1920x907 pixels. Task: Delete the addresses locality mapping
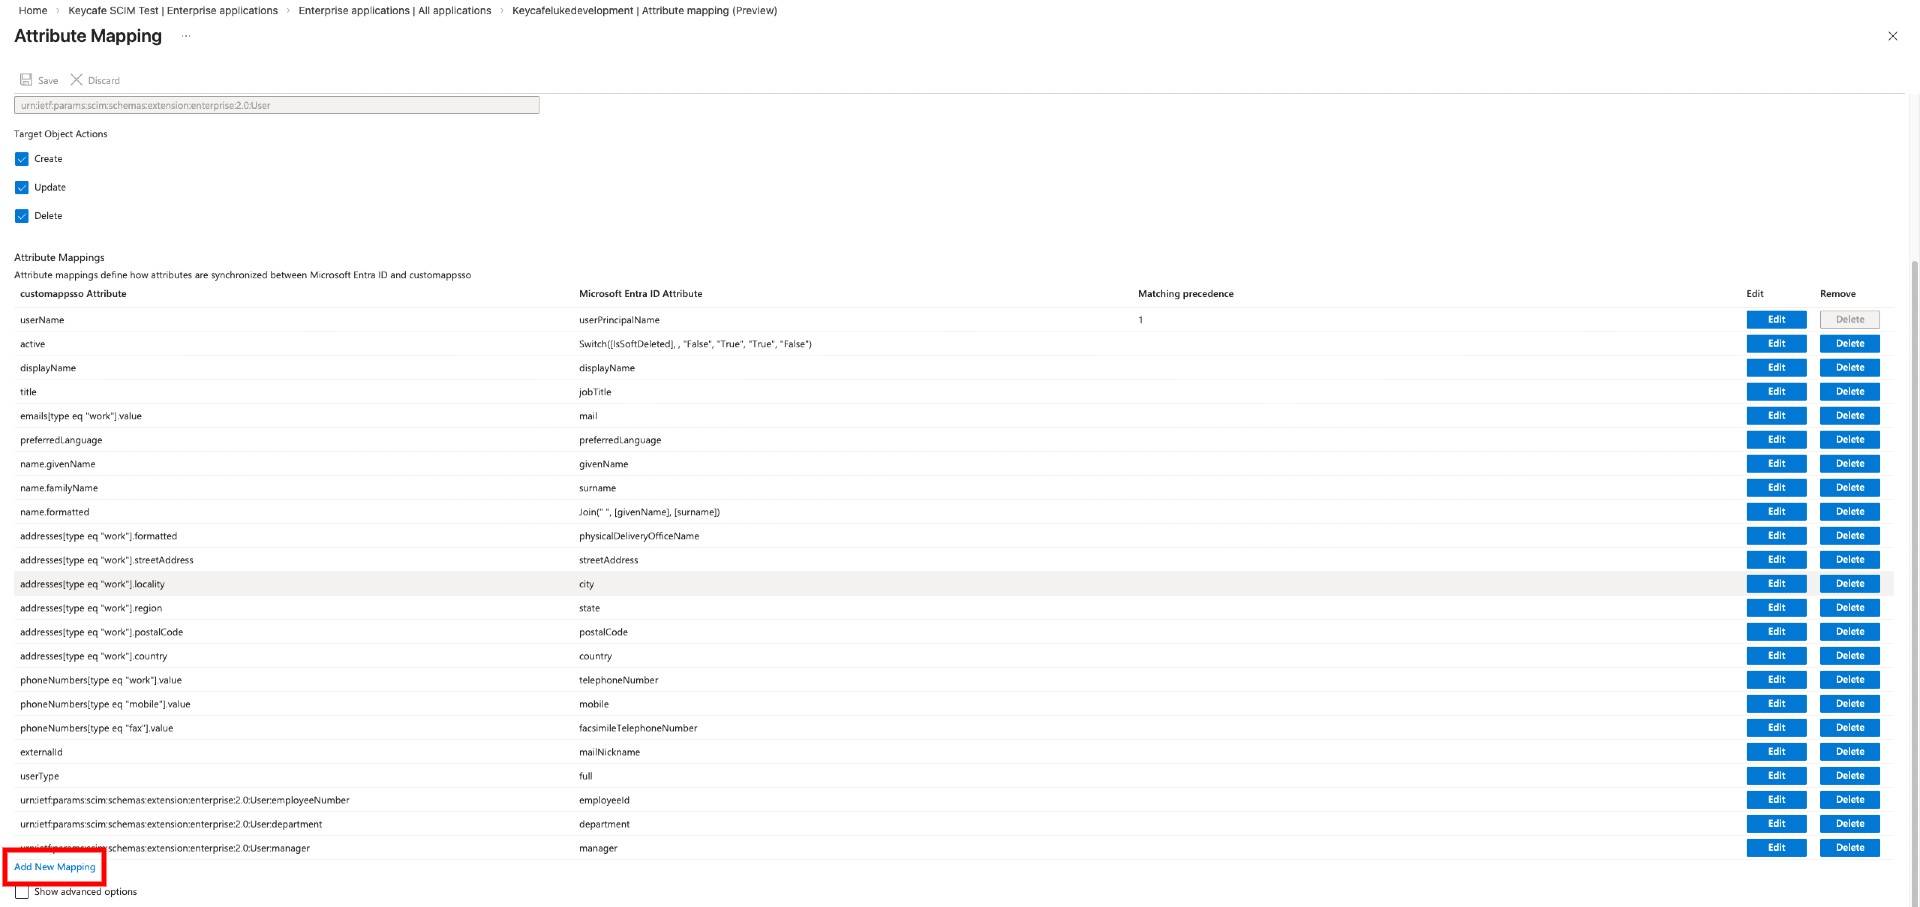tap(1850, 584)
